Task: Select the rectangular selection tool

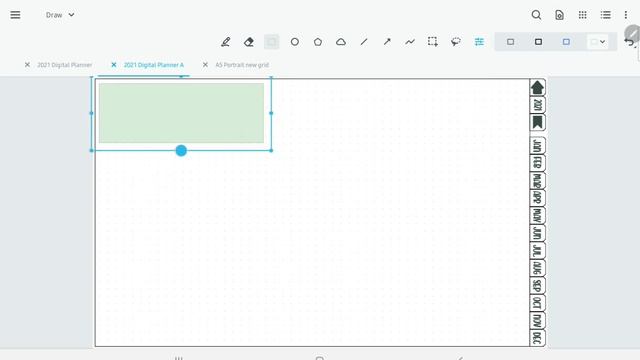Action: click(433, 42)
